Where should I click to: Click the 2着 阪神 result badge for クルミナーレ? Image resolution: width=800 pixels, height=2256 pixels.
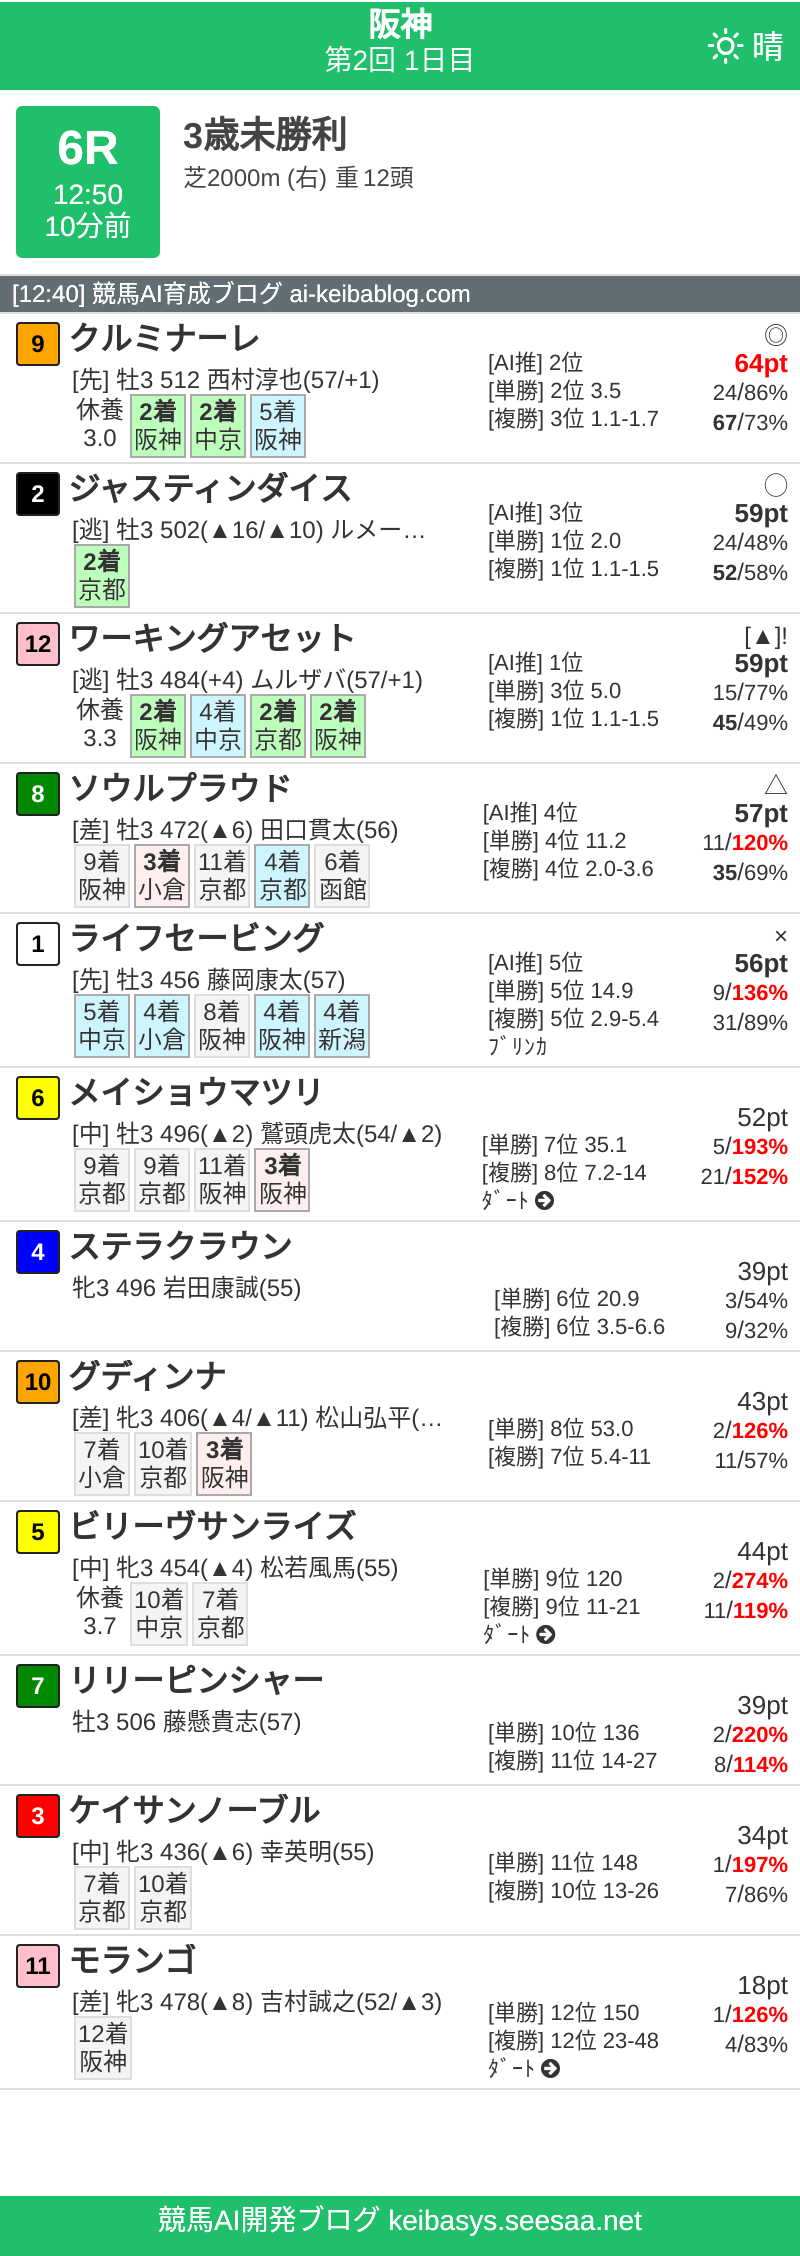[x=158, y=426]
